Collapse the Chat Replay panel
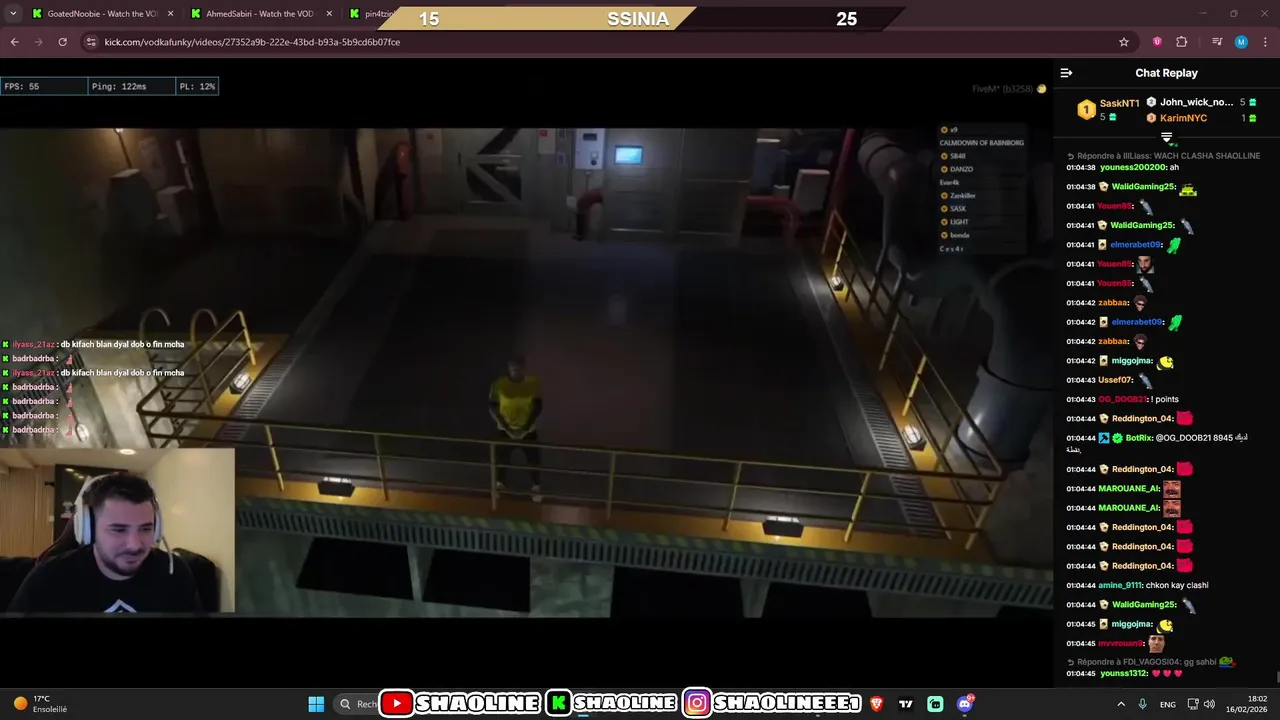The image size is (1280, 720). [x=1066, y=73]
